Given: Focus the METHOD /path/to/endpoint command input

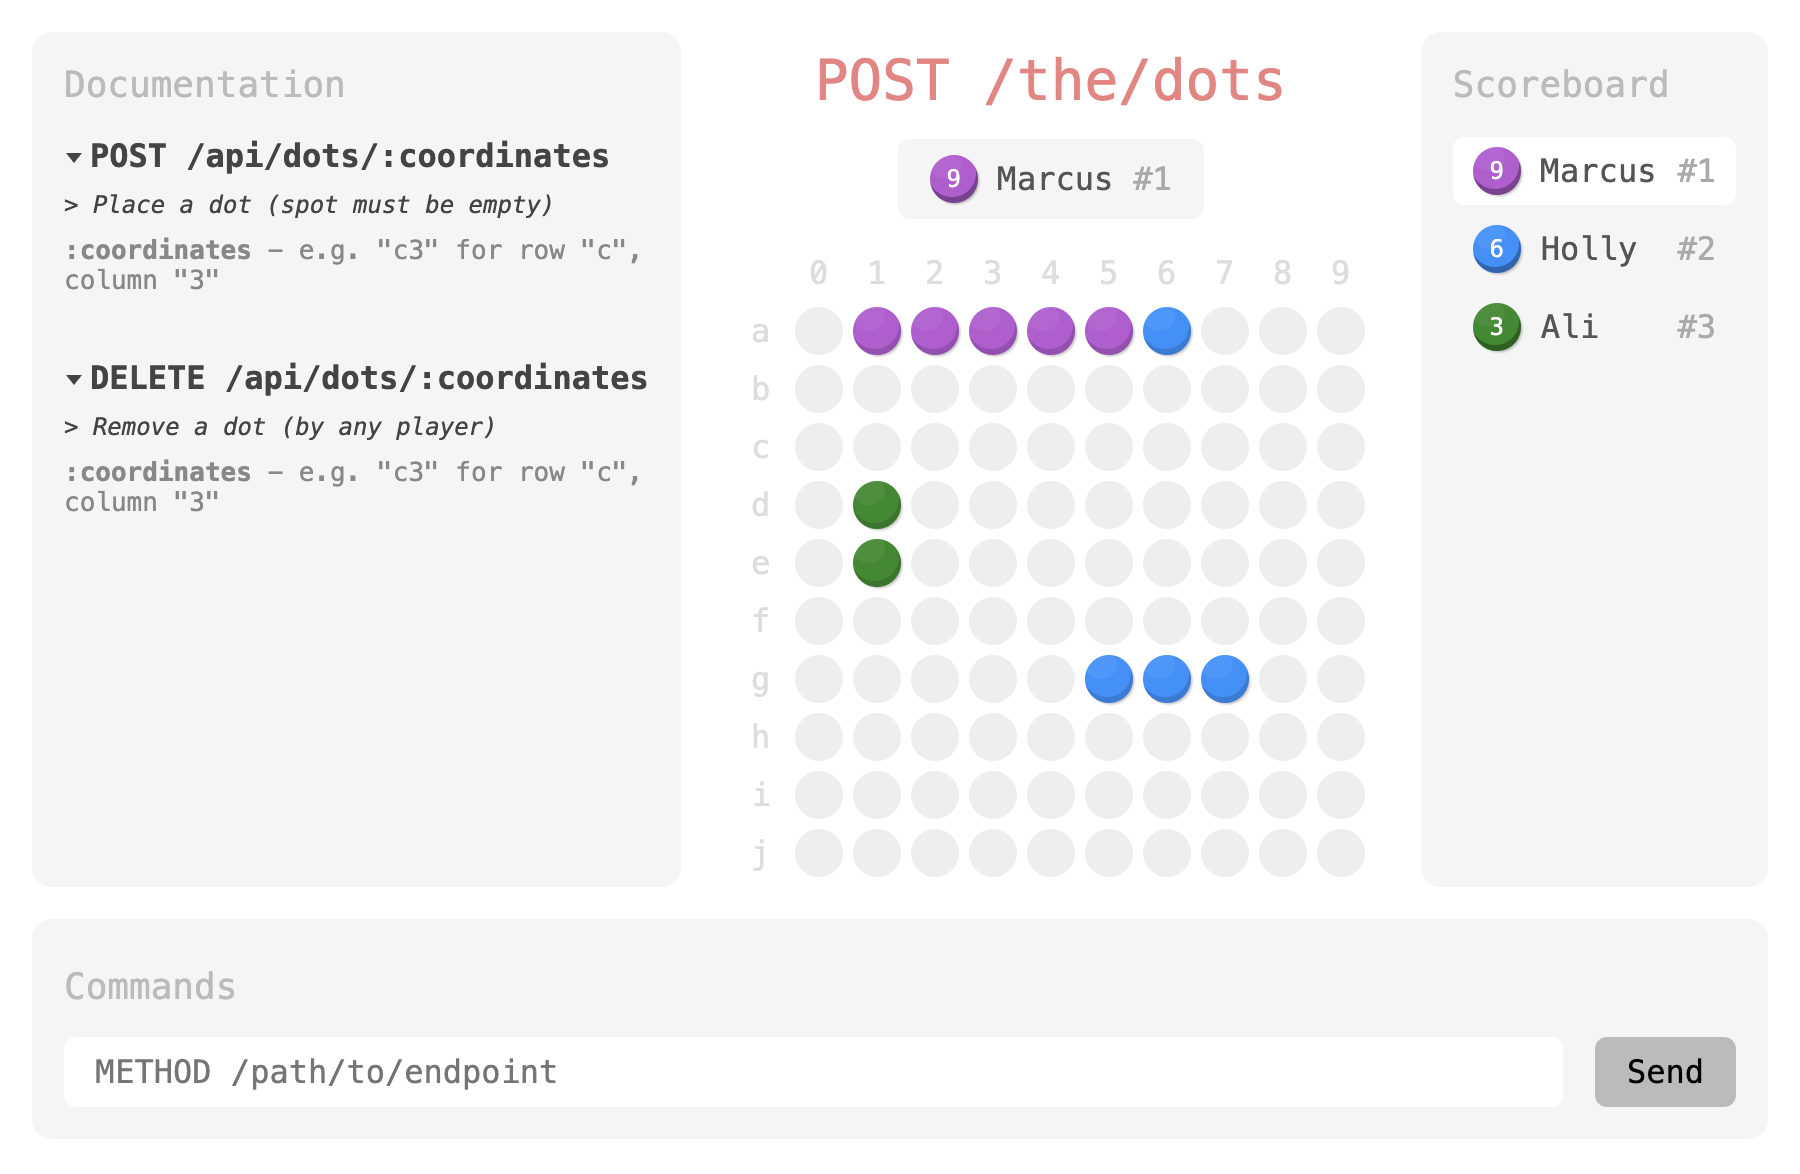Looking at the screenshot, I should (x=812, y=1072).
